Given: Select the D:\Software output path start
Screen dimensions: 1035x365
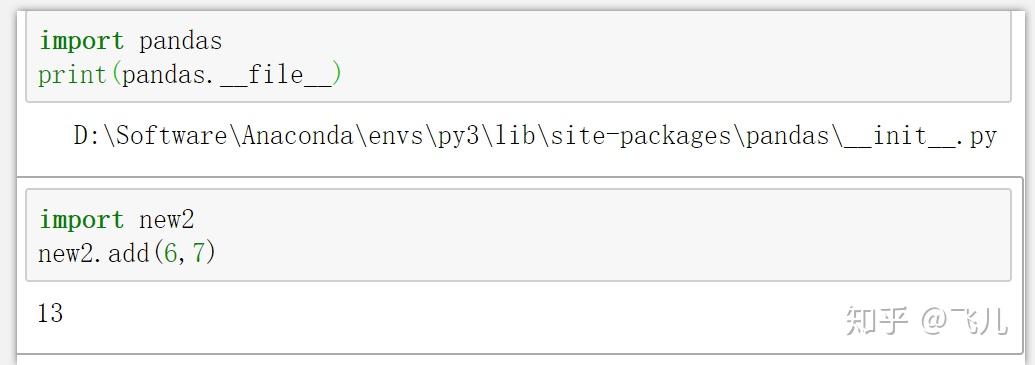Looking at the screenshot, I should coord(150,137).
